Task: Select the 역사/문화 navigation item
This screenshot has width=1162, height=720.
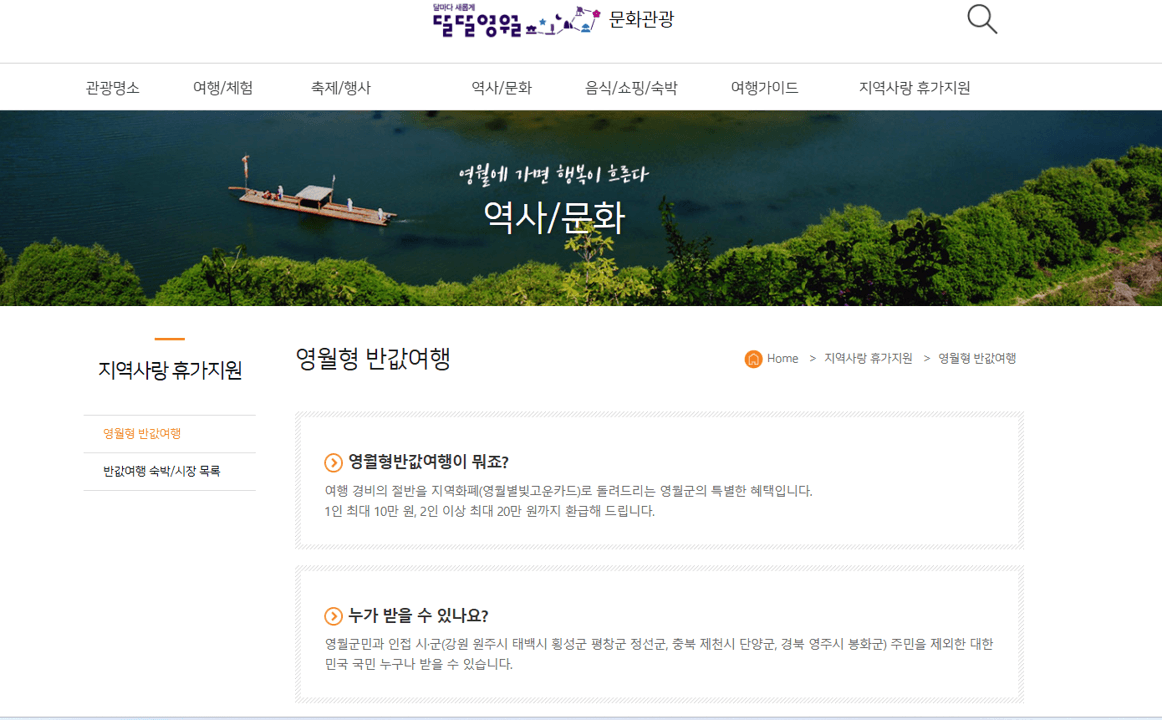Action: coord(500,87)
